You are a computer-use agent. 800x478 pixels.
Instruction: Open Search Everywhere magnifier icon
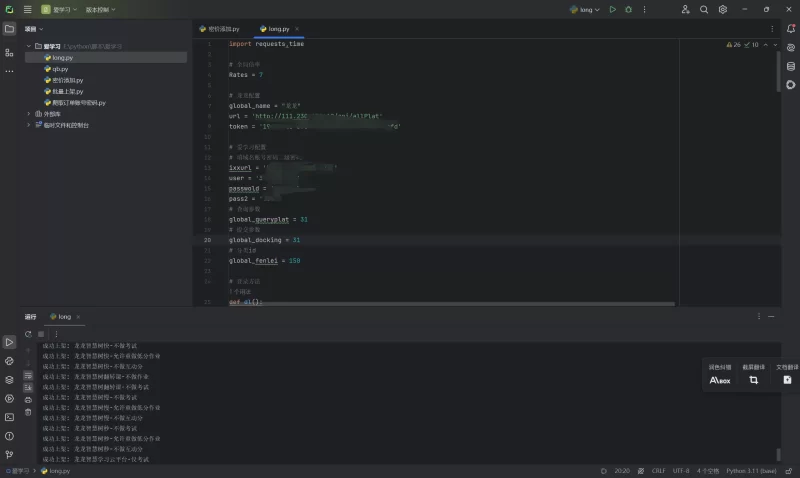tap(704, 9)
